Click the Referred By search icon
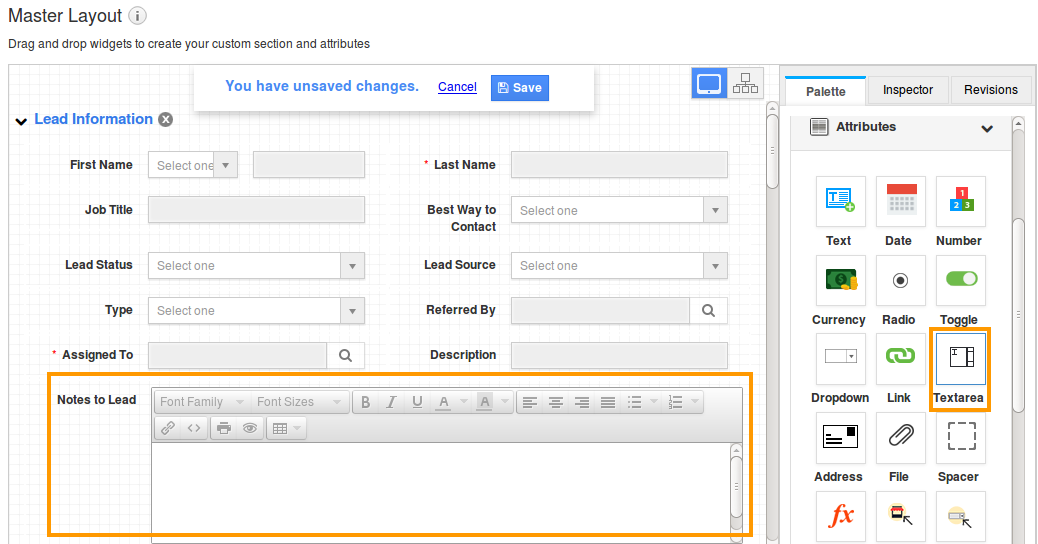 [708, 310]
